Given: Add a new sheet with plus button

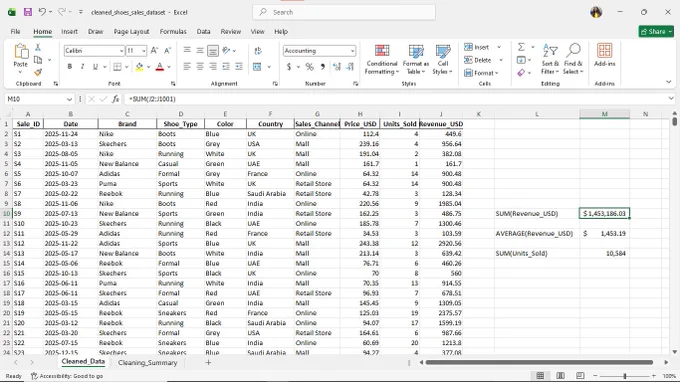Looking at the screenshot, I should click(x=208, y=362).
